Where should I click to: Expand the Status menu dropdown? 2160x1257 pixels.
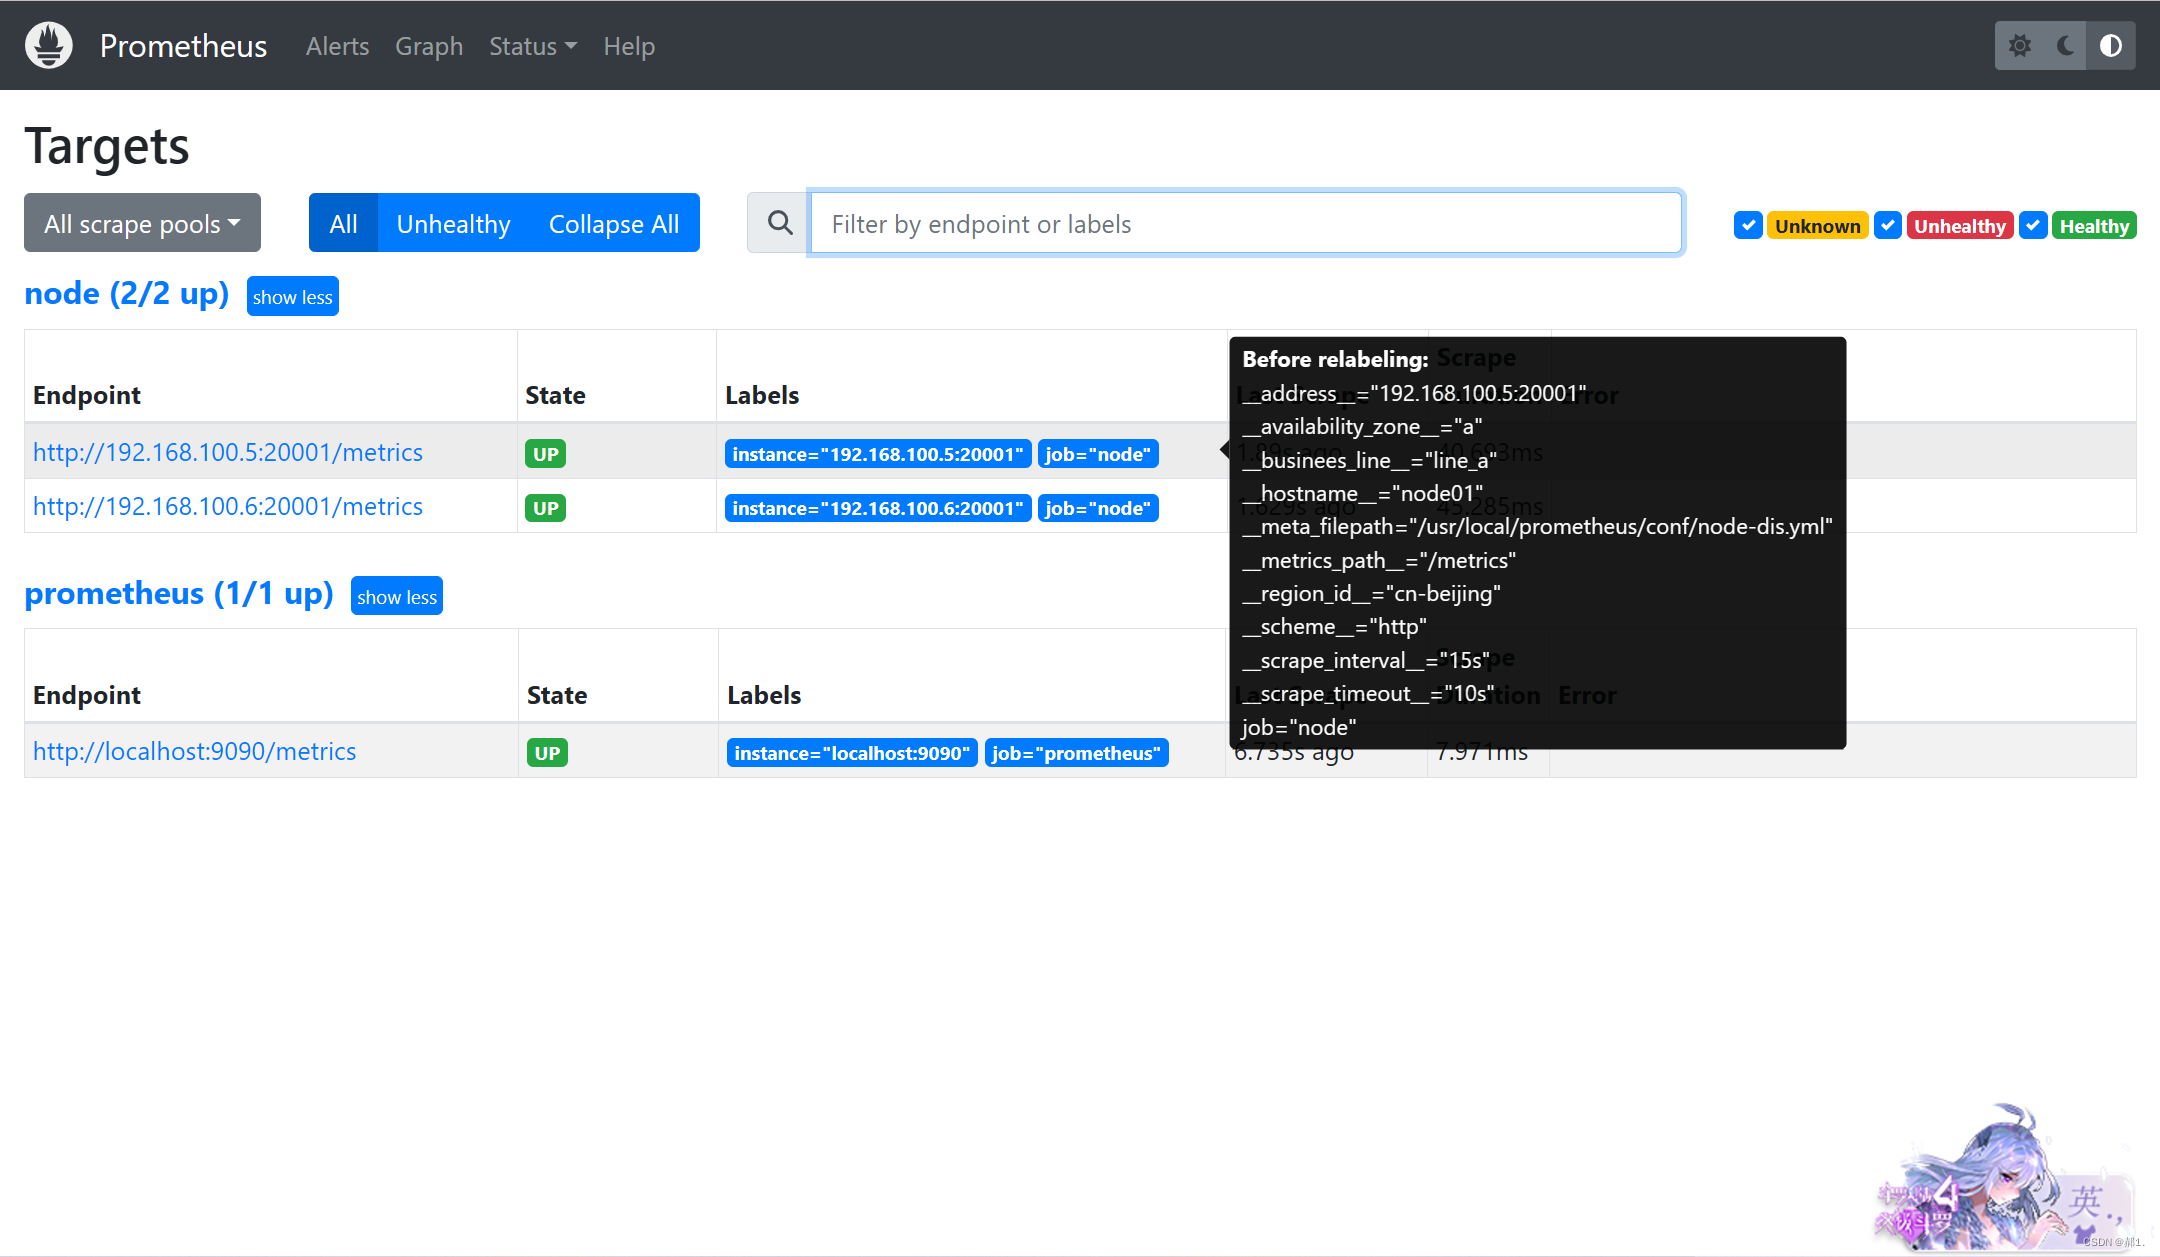[x=532, y=46]
